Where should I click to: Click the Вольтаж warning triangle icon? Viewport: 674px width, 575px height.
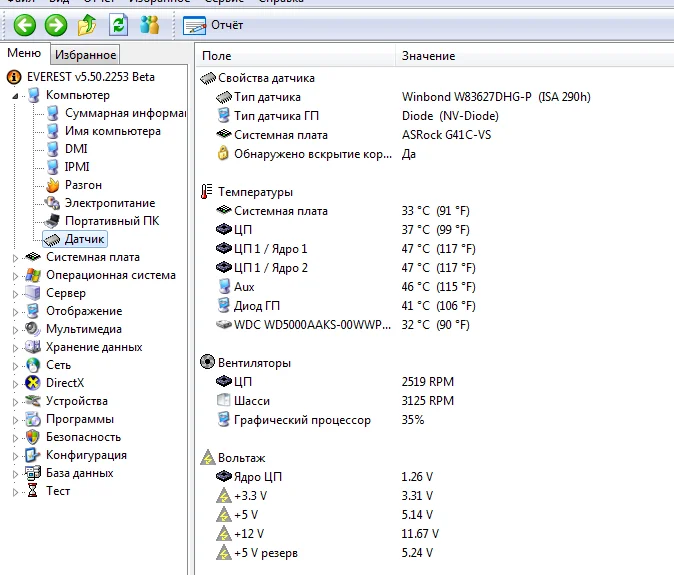tap(208, 457)
